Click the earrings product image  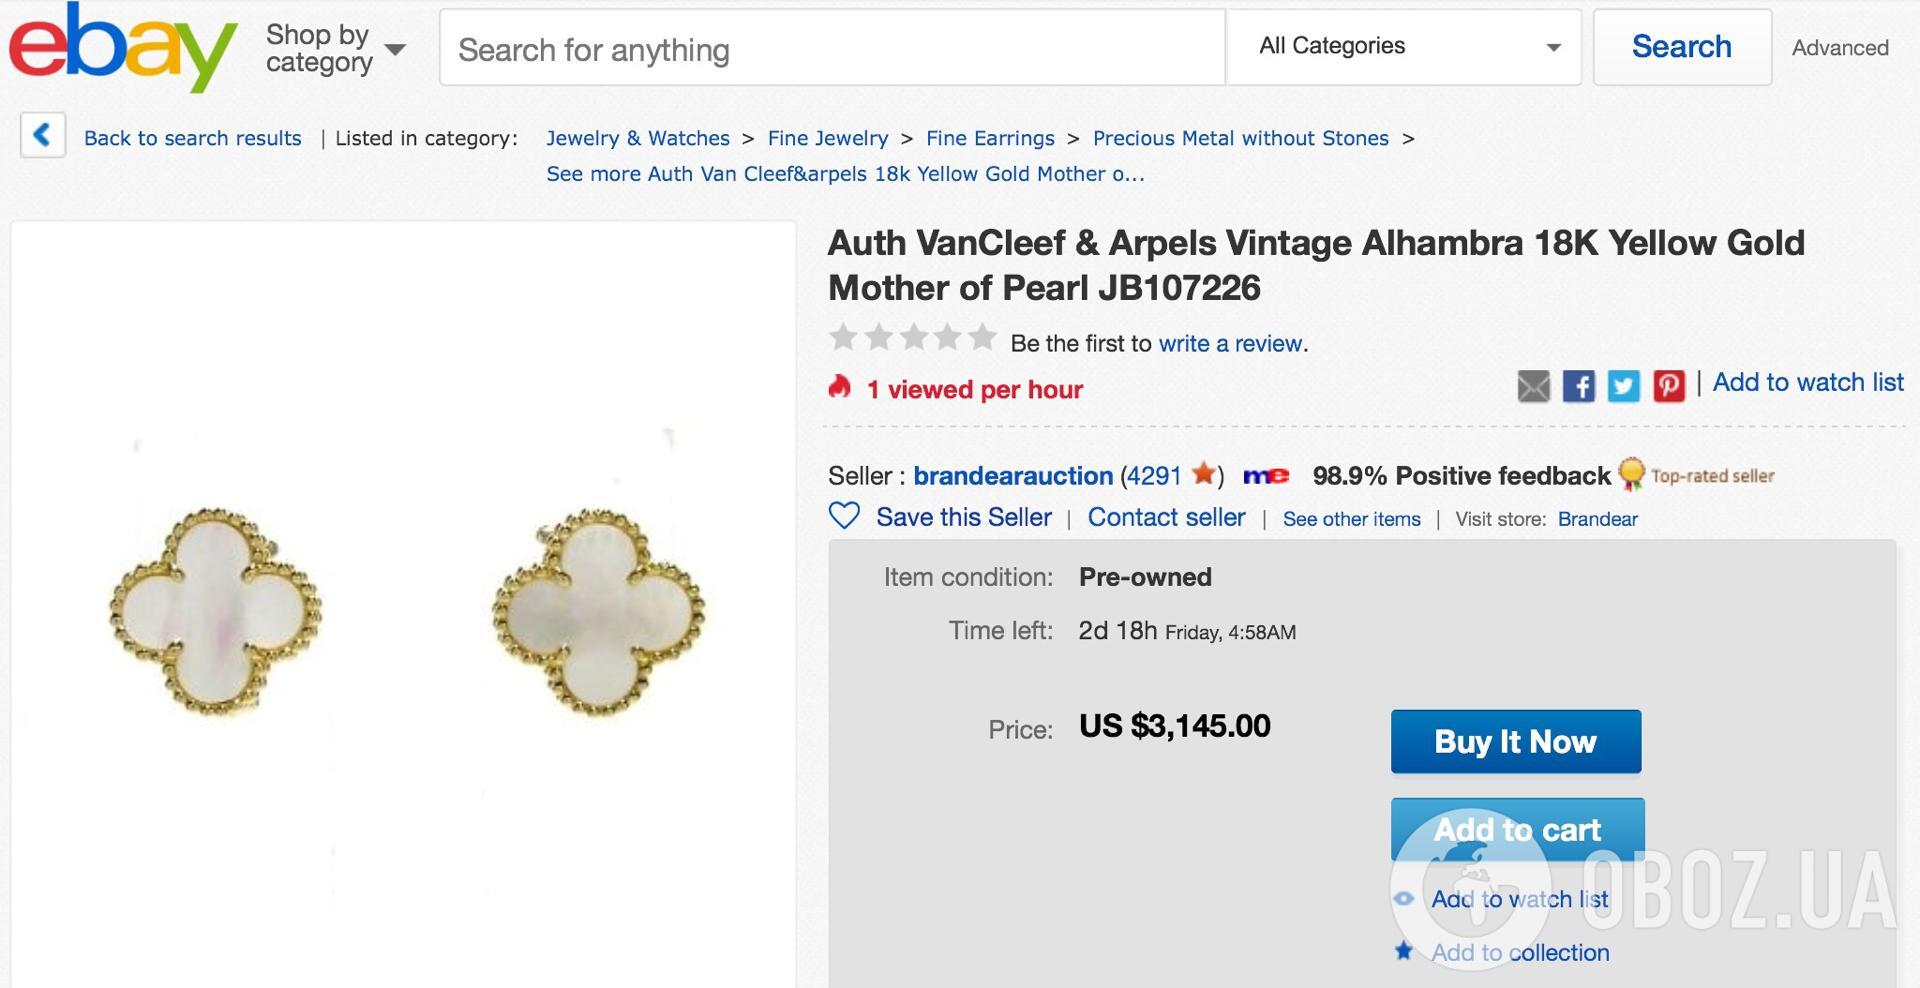[x=404, y=610]
